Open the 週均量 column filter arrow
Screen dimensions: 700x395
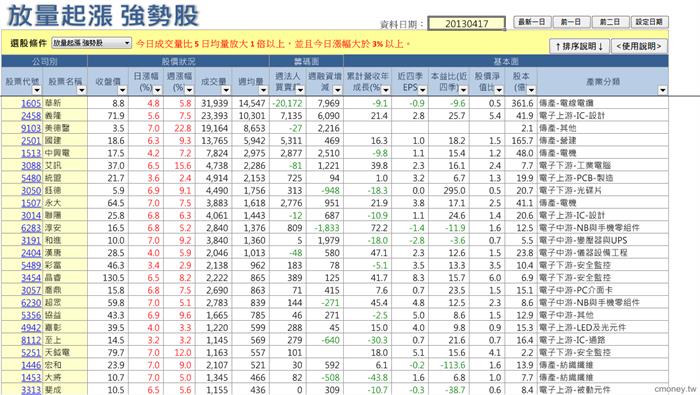[x=263, y=90]
